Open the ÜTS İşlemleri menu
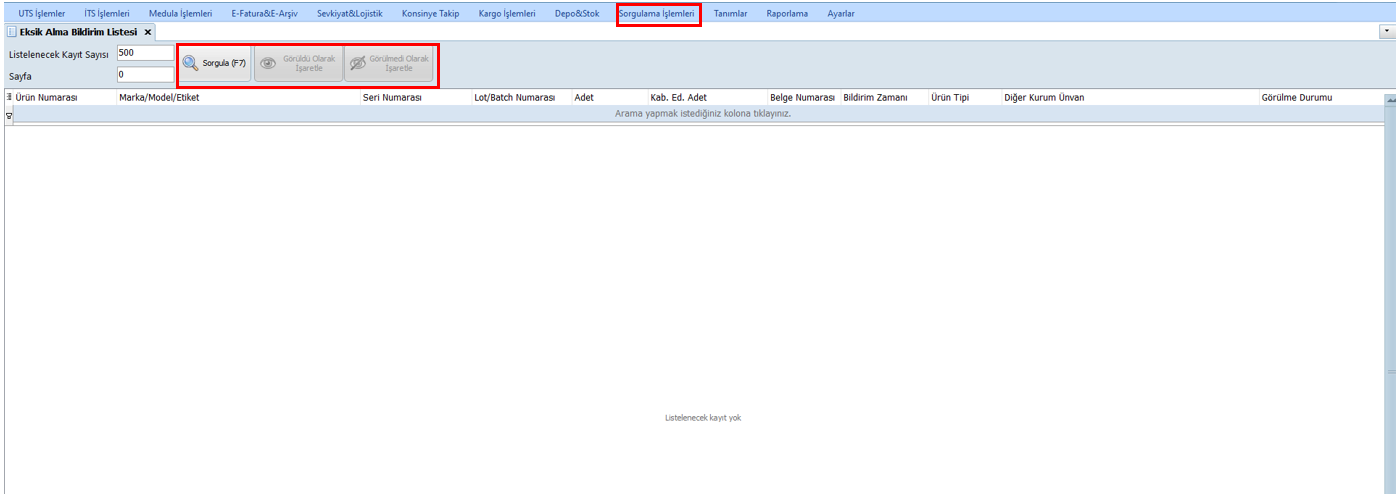Image resolution: width=1396 pixels, height=494 pixels. [42, 14]
